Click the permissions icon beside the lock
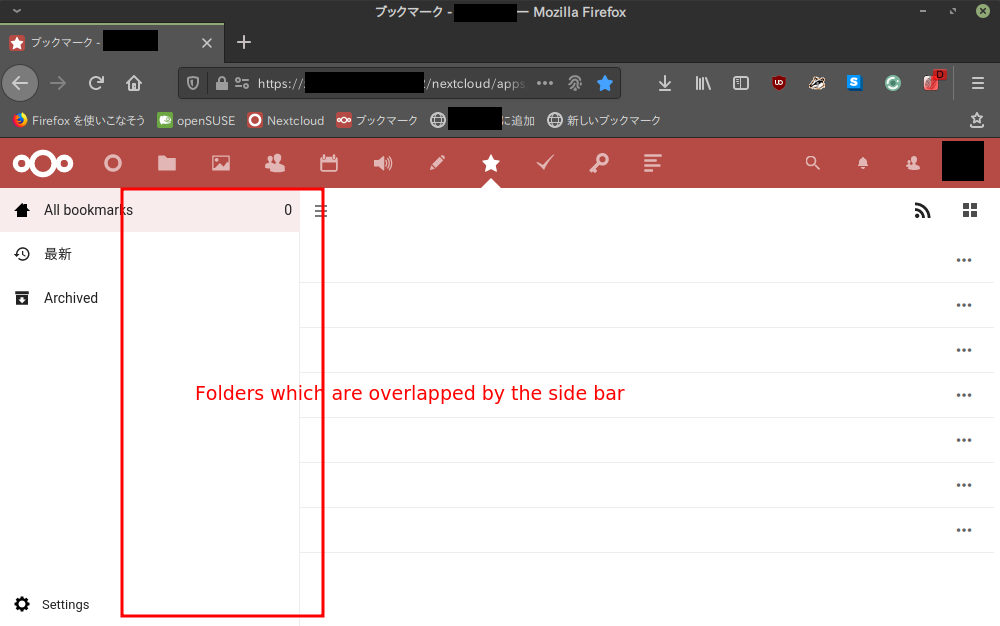The width and height of the screenshot is (1000, 626). [x=242, y=84]
